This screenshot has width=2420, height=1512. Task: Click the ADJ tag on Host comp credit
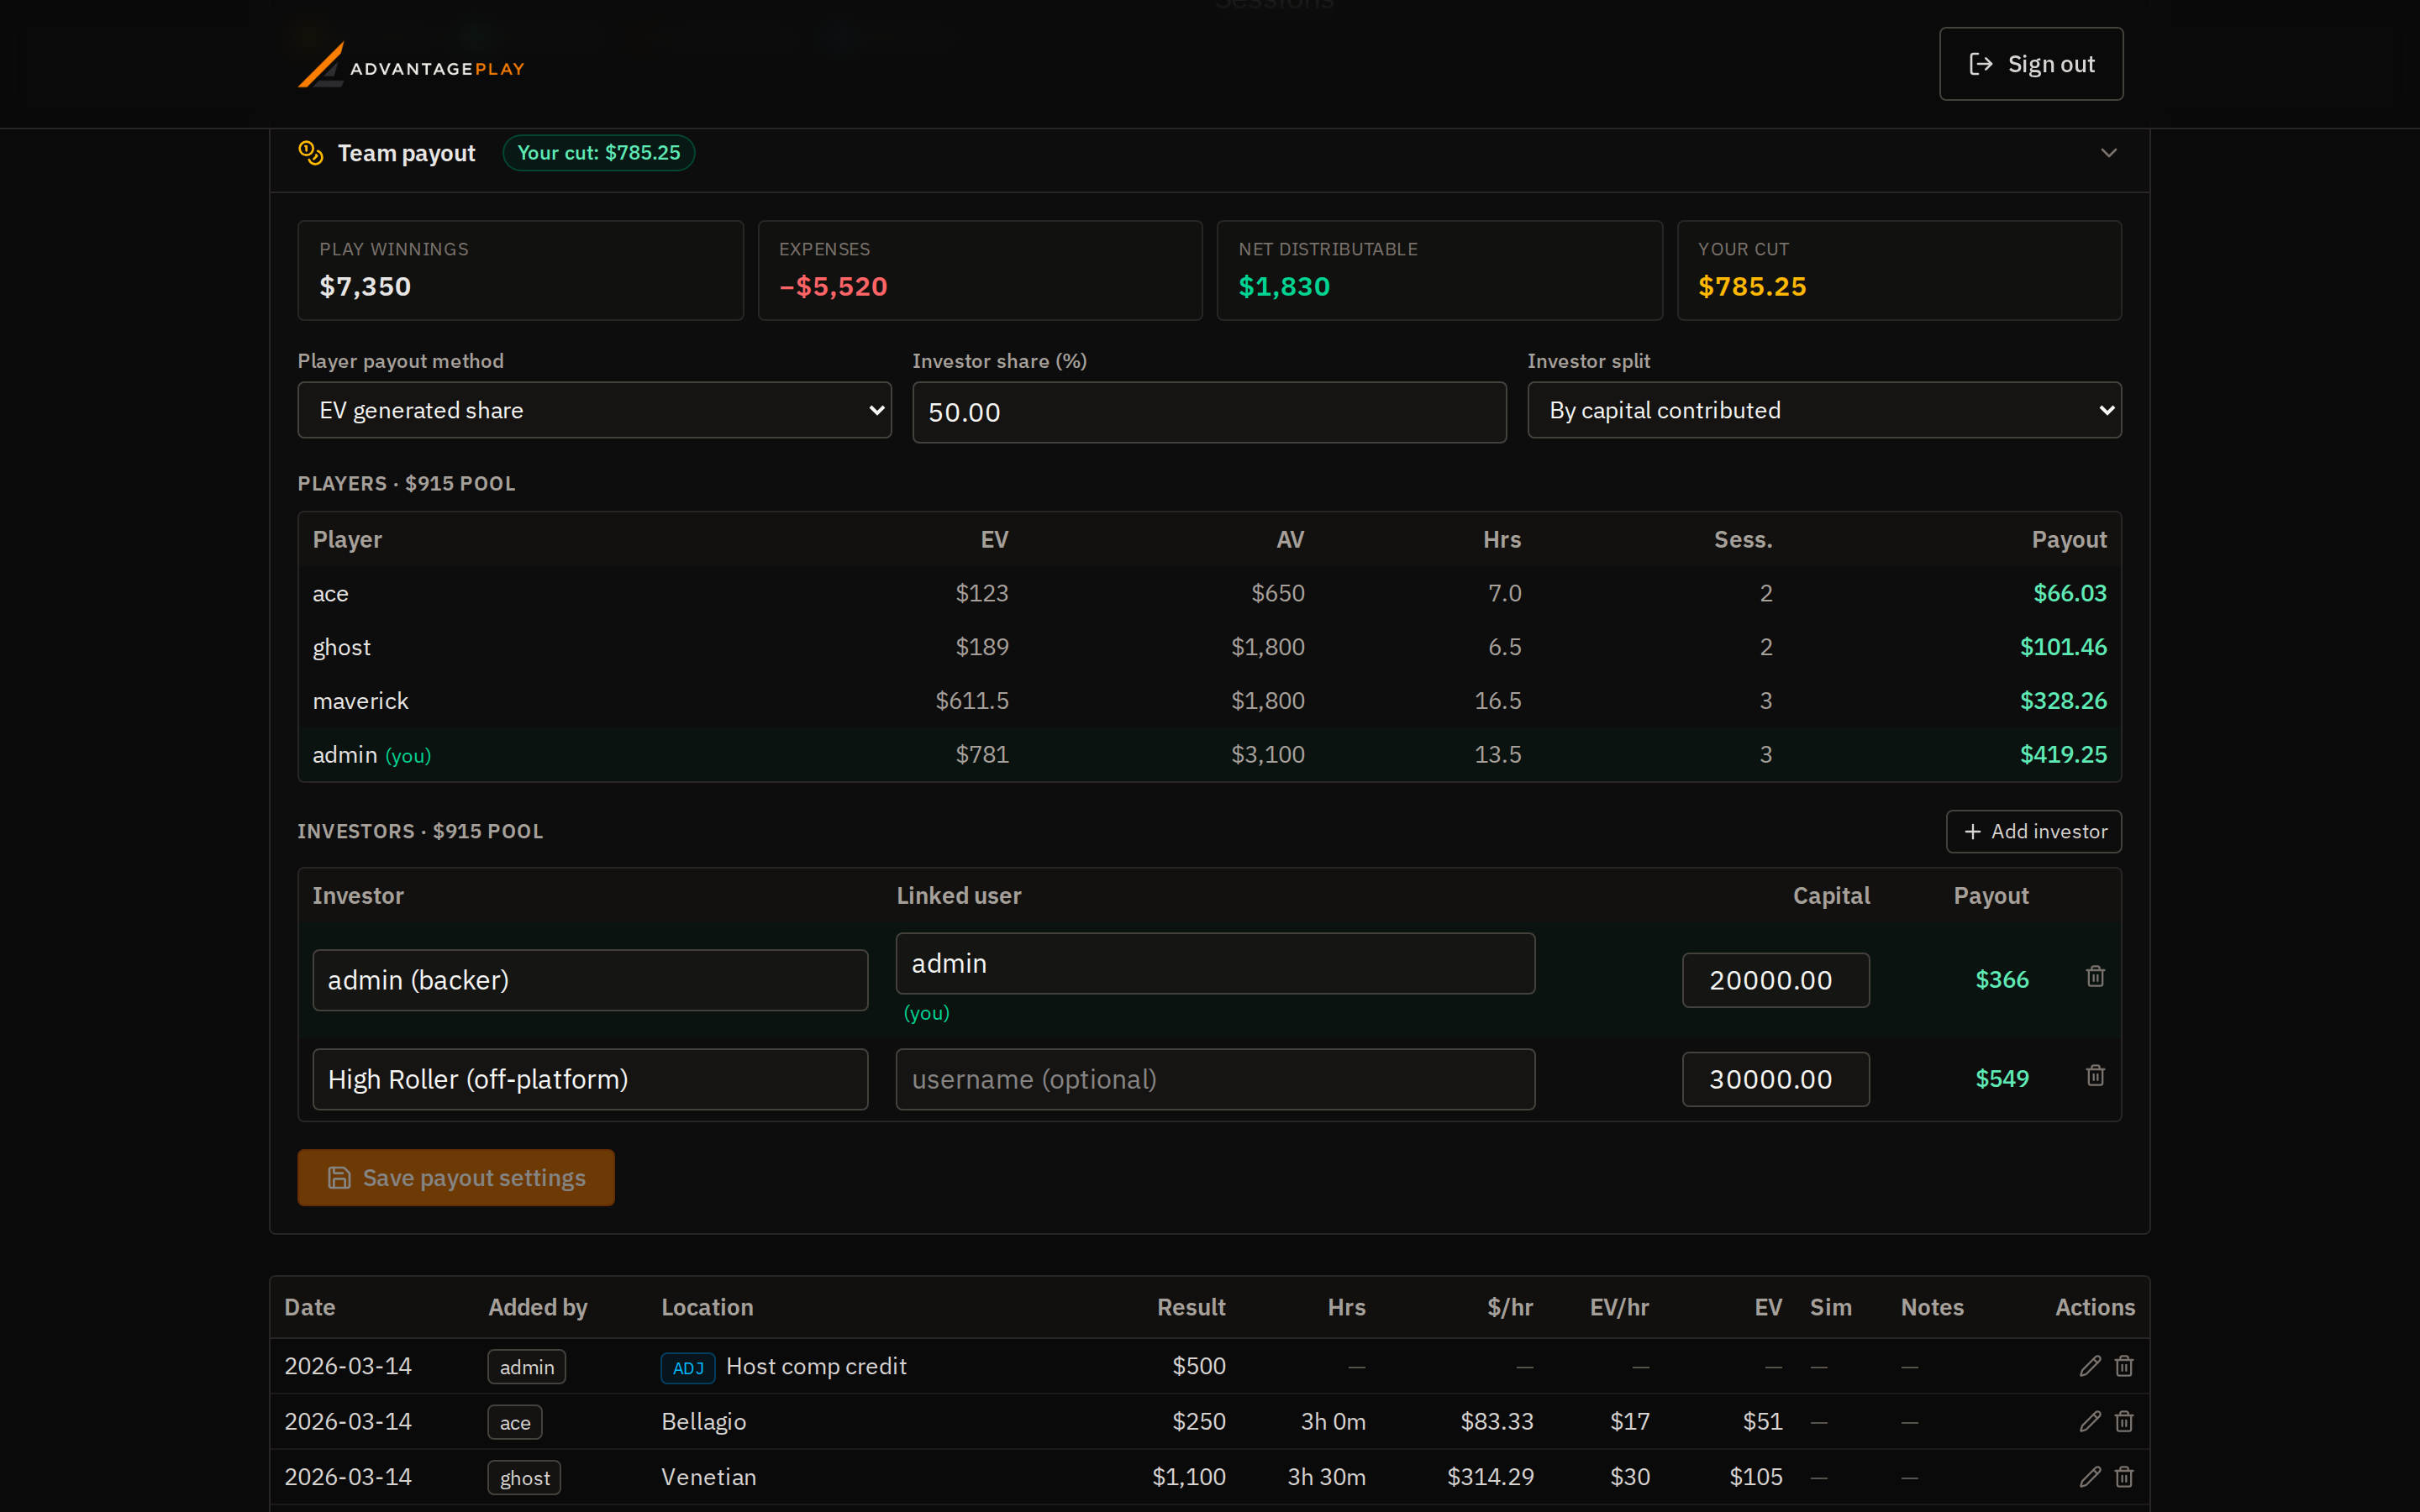tap(688, 1367)
